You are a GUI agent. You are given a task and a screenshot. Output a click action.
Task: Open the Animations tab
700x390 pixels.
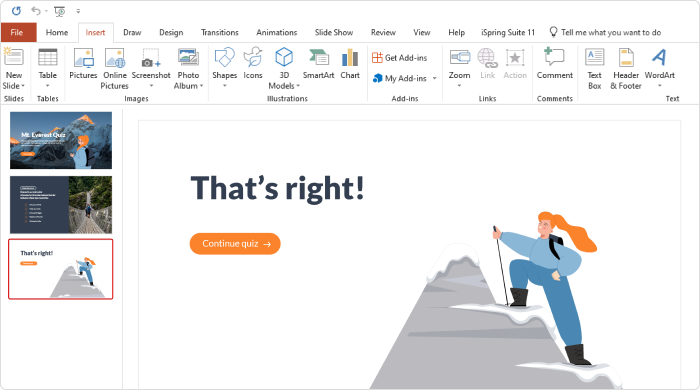[x=276, y=33]
